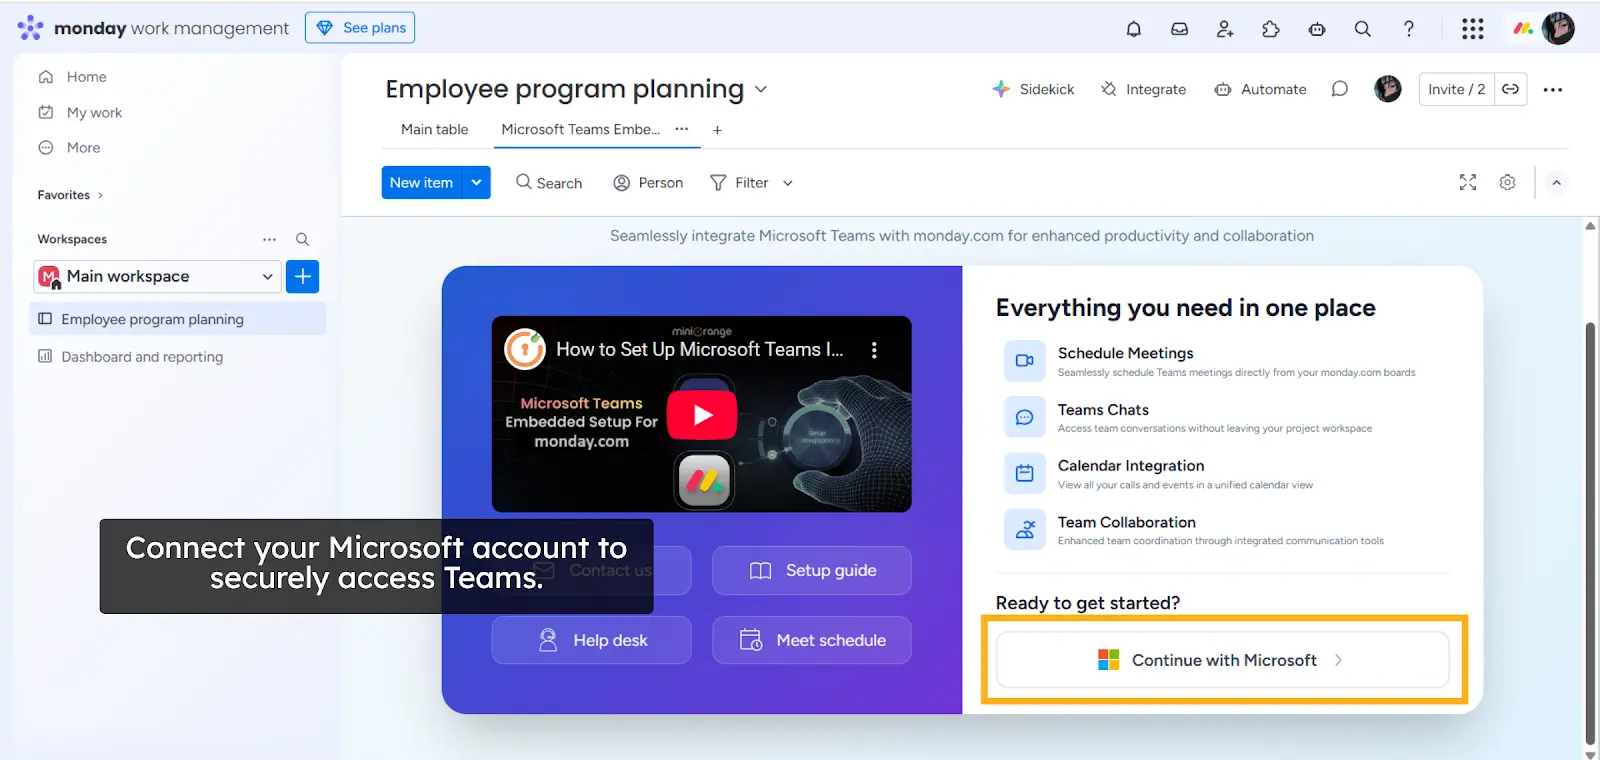Open the Help desk button
The height and width of the screenshot is (760, 1600).
591,640
